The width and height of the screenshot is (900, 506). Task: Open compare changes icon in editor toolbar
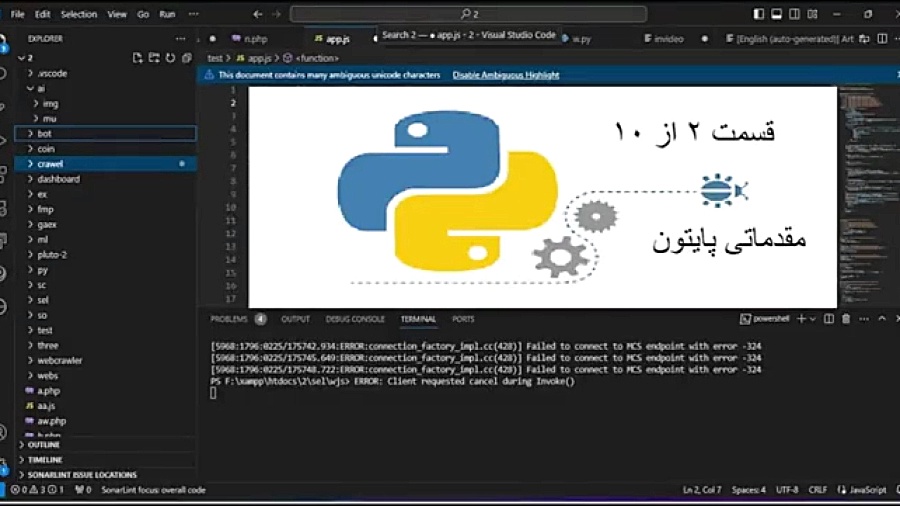tap(864, 38)
